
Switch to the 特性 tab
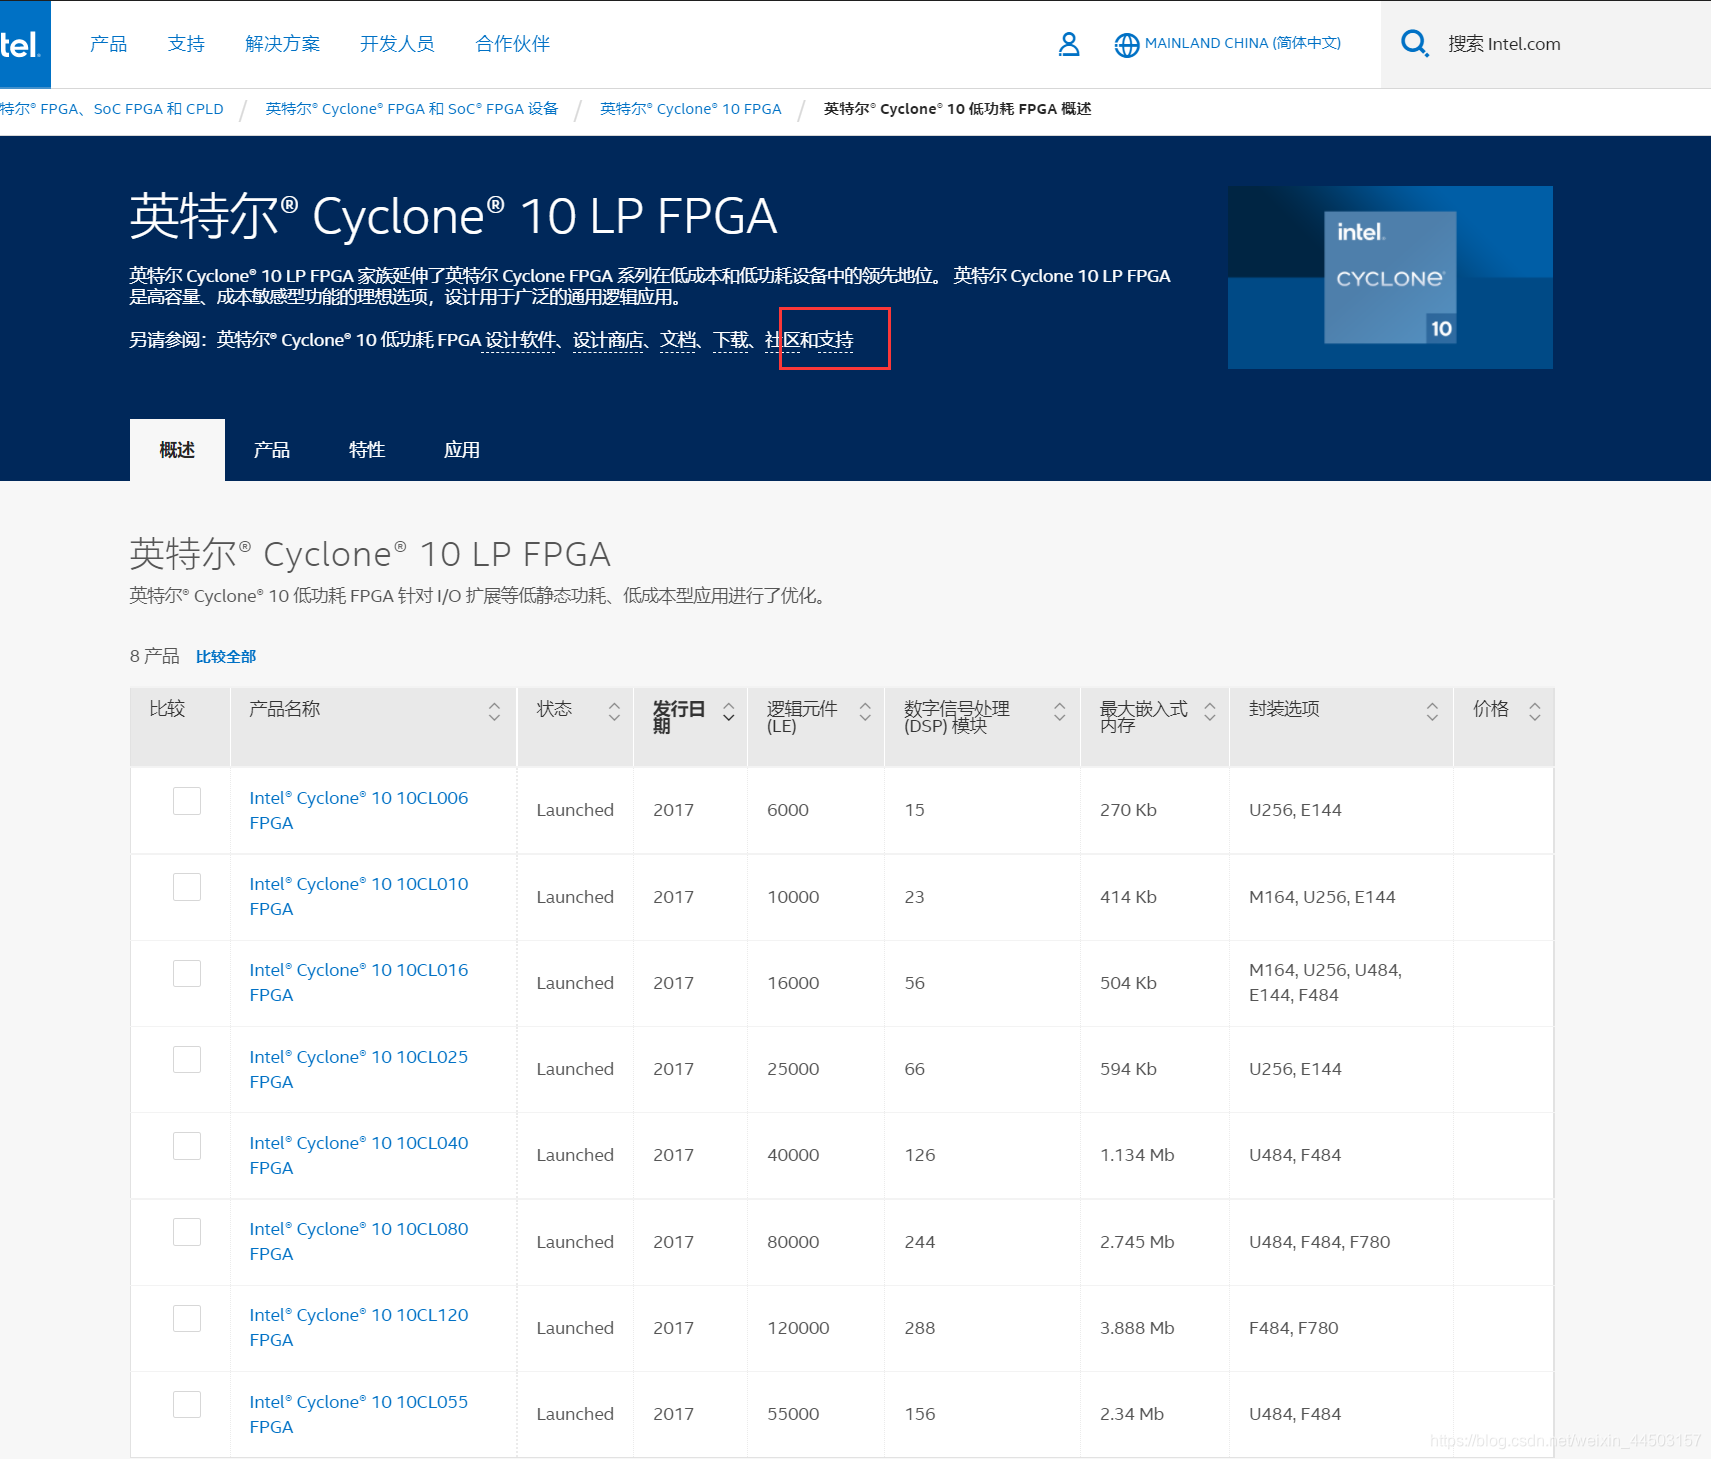pos(366,450)
